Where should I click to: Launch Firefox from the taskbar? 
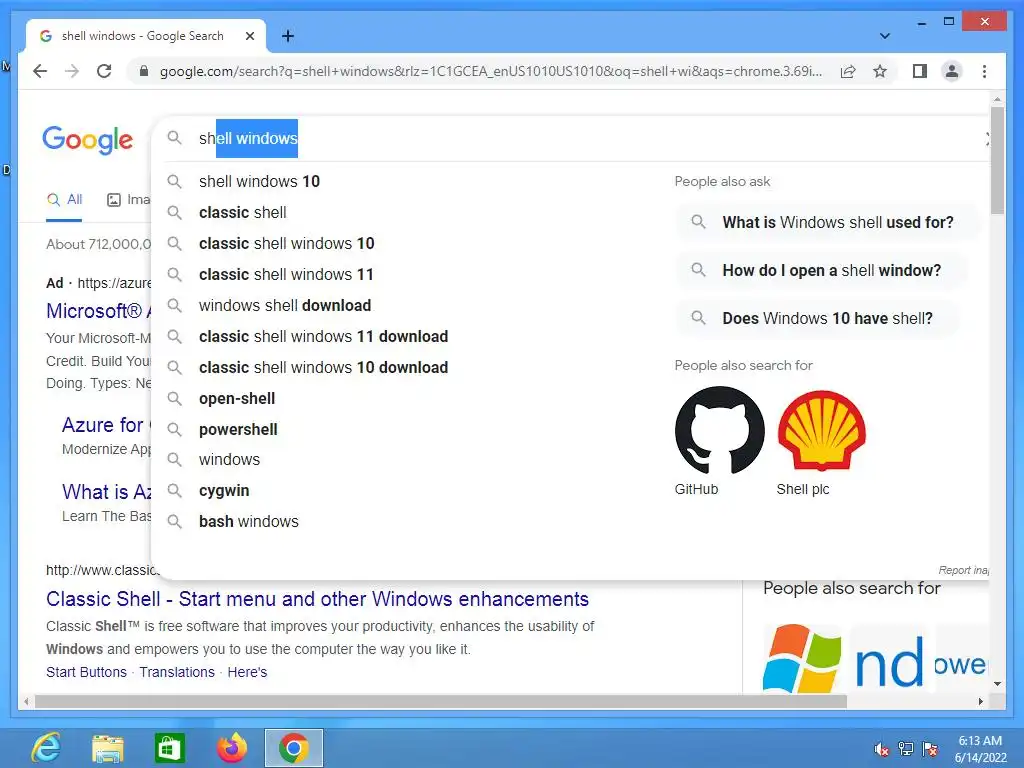click(232, 748)
